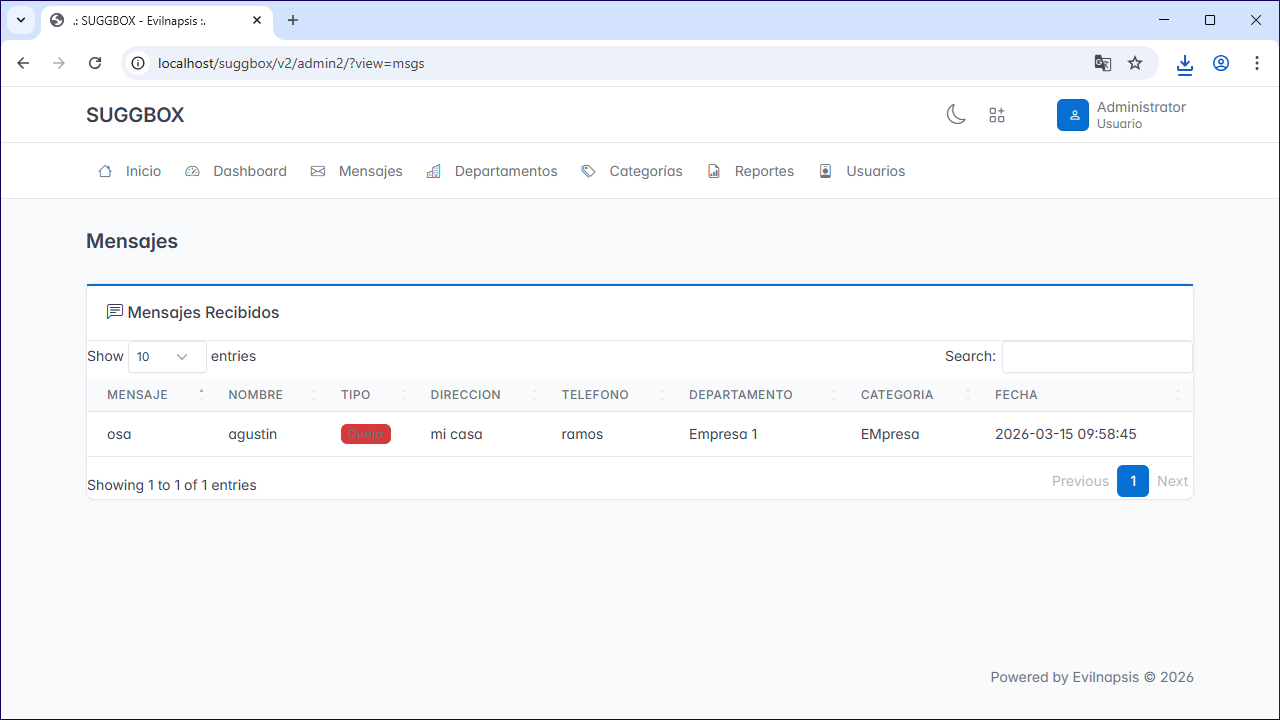Select the SUGGBOX - Evilnapsis browser tab

[156, 20]
